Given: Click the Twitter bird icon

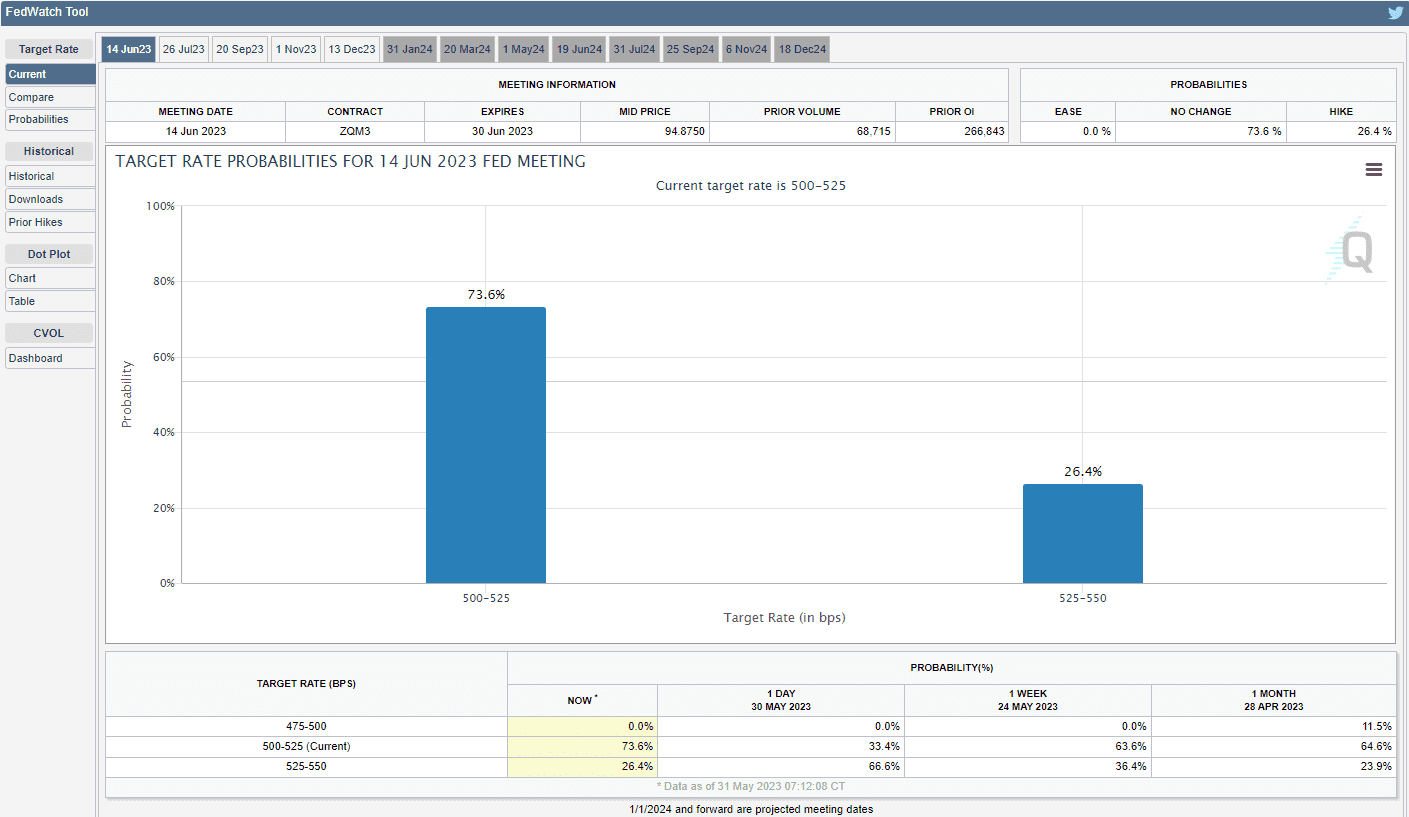Looking at the screenshot, I should point(1395,13).
